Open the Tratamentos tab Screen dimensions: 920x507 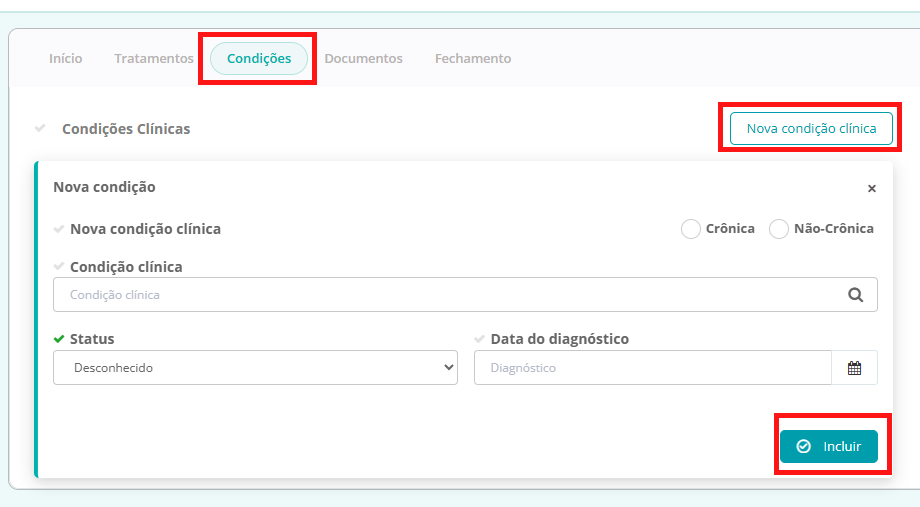click(154, 59)
